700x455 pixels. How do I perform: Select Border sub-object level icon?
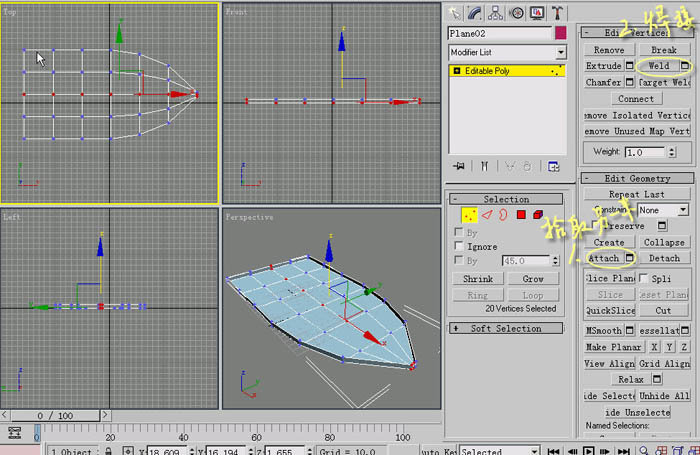[504, 215]
